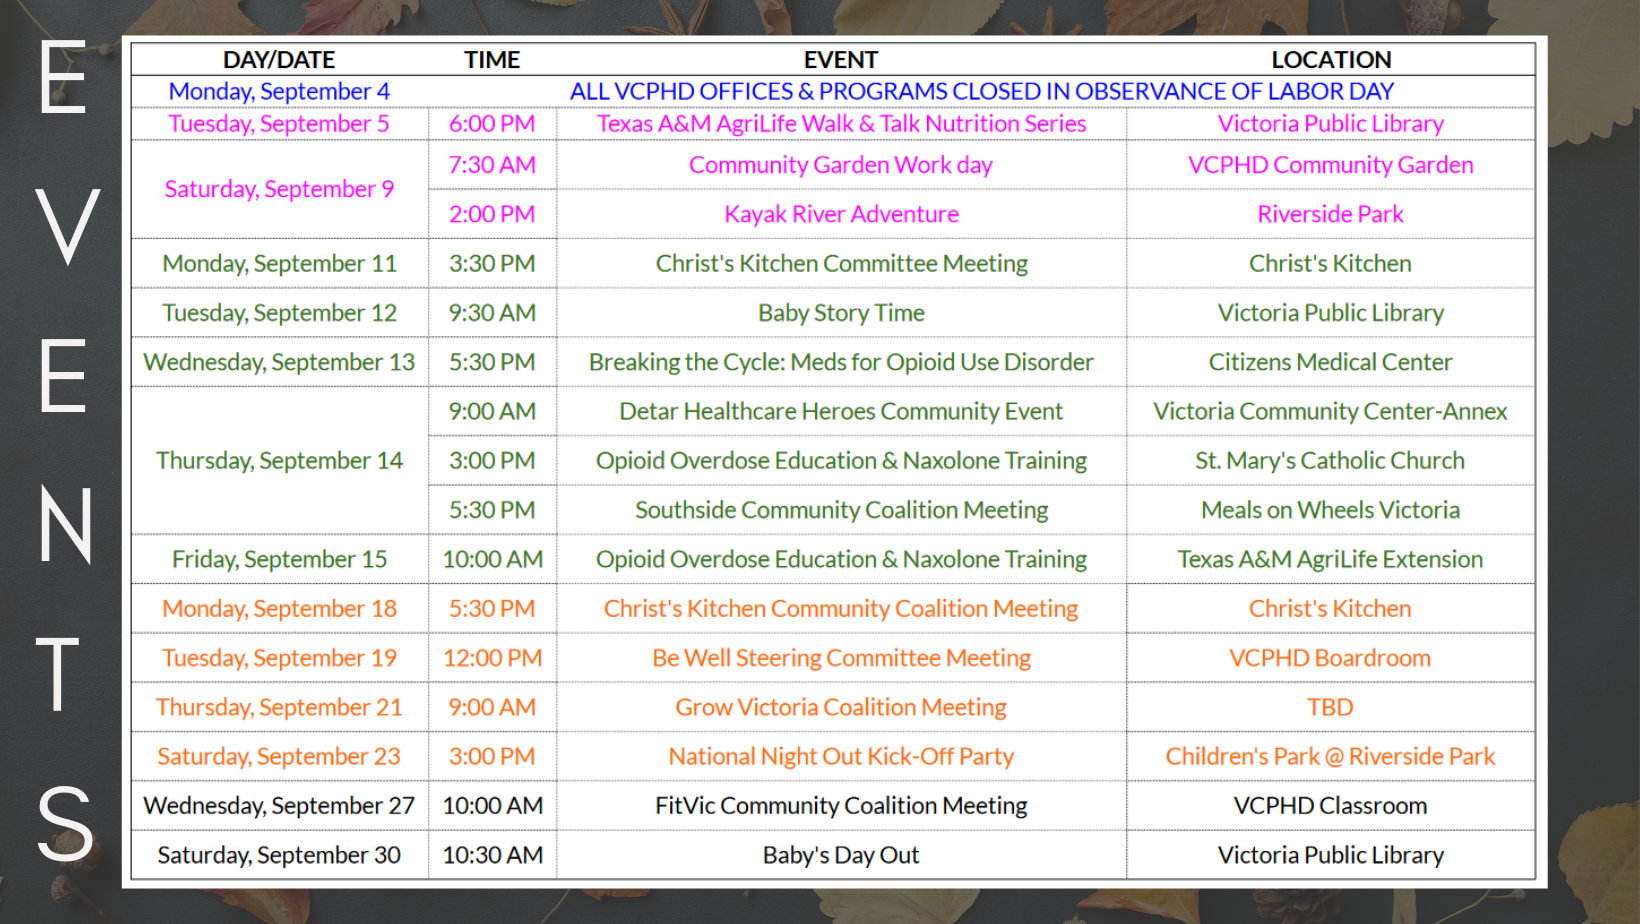Click National Night Out Kick-Off Party
This screenshot has width=1640, height=924.
(x=841, y=757)
